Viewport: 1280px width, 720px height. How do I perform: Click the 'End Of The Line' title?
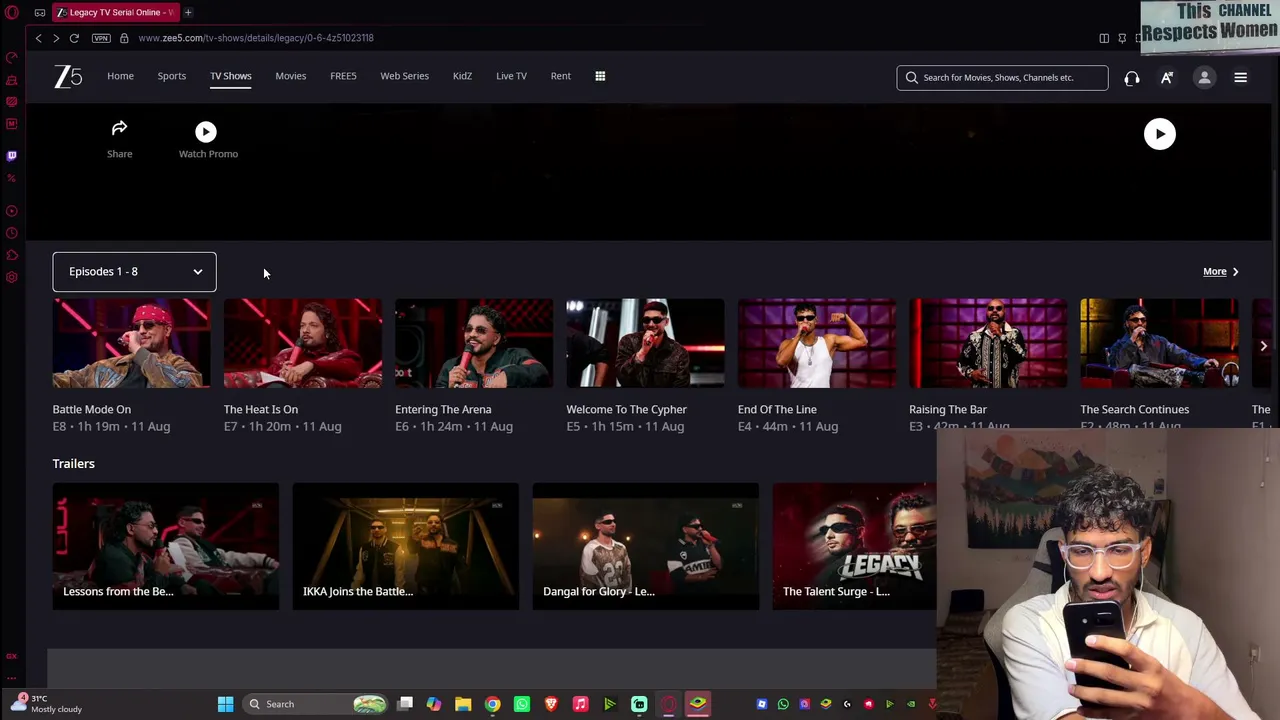click(777, 409)
